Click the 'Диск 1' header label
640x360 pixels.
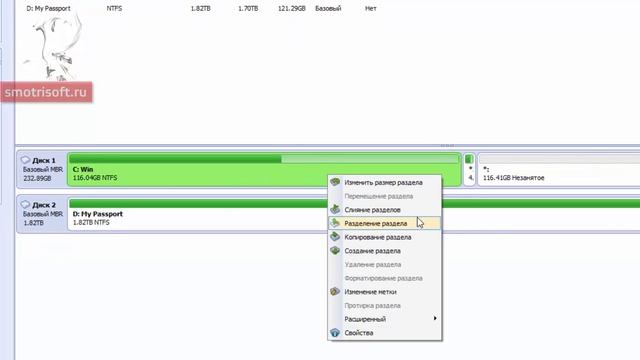[x=44, y=160]
